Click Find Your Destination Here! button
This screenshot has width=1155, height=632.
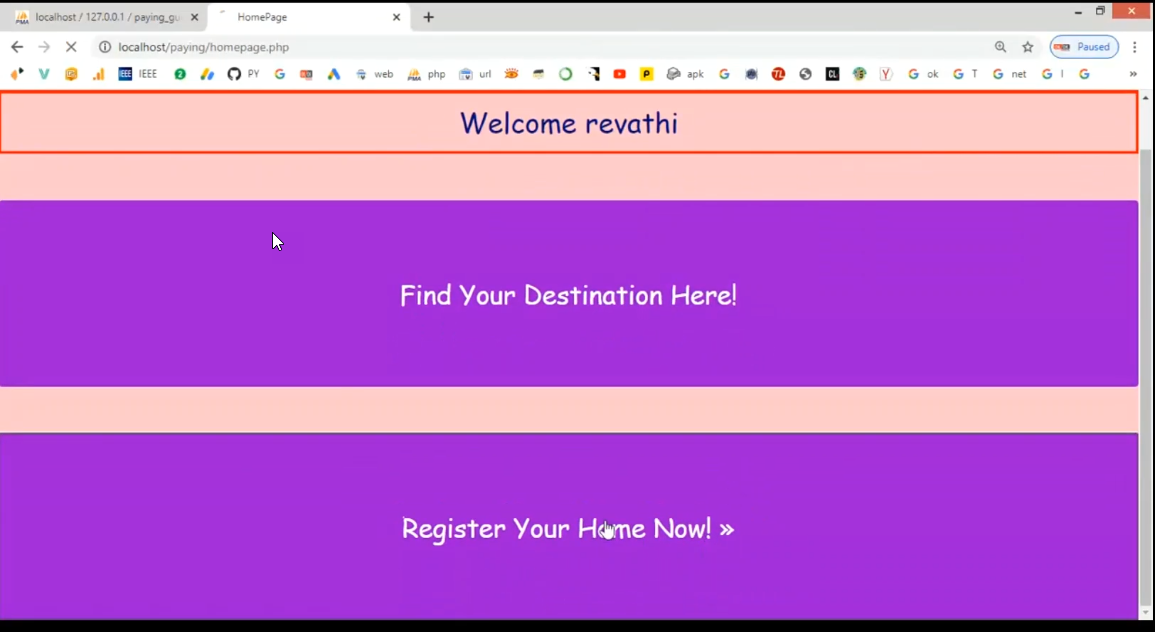pos(569,294)
